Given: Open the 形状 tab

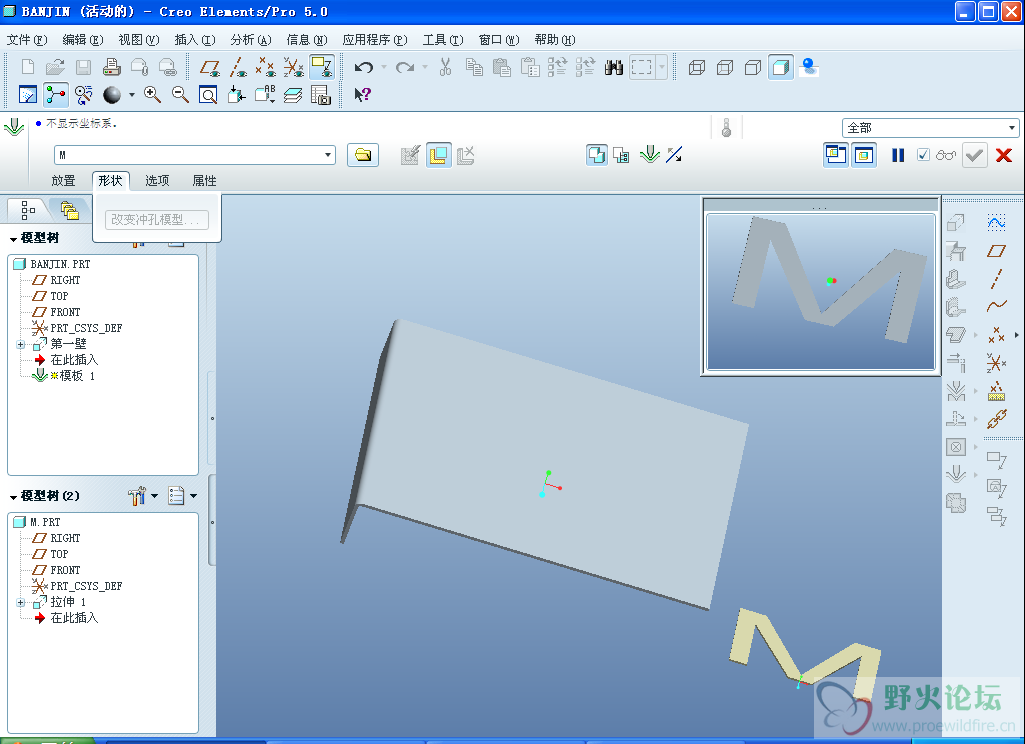Looking at the screenshot, I should point(110,180).
